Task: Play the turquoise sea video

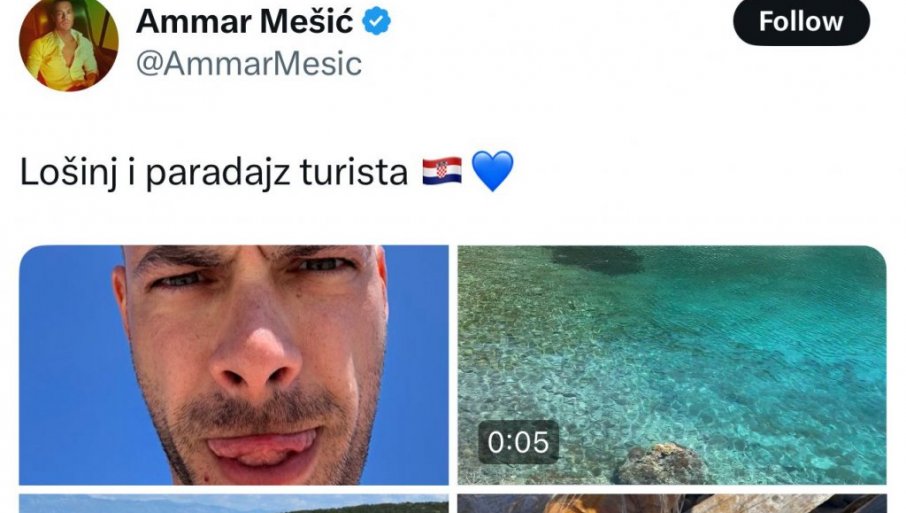Action: [x=672, y=365]
